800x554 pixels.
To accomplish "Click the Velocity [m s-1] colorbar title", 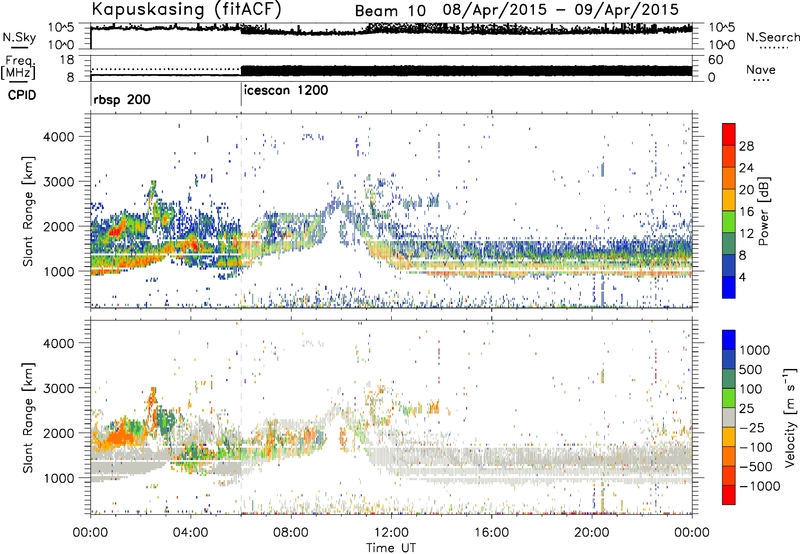I will 790,418.
